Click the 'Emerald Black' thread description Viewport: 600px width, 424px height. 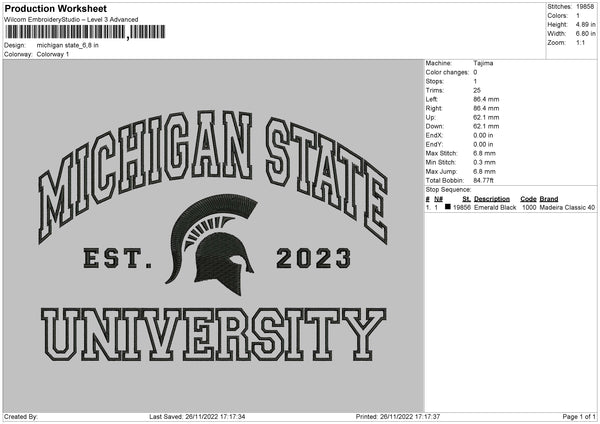[495, 207]
